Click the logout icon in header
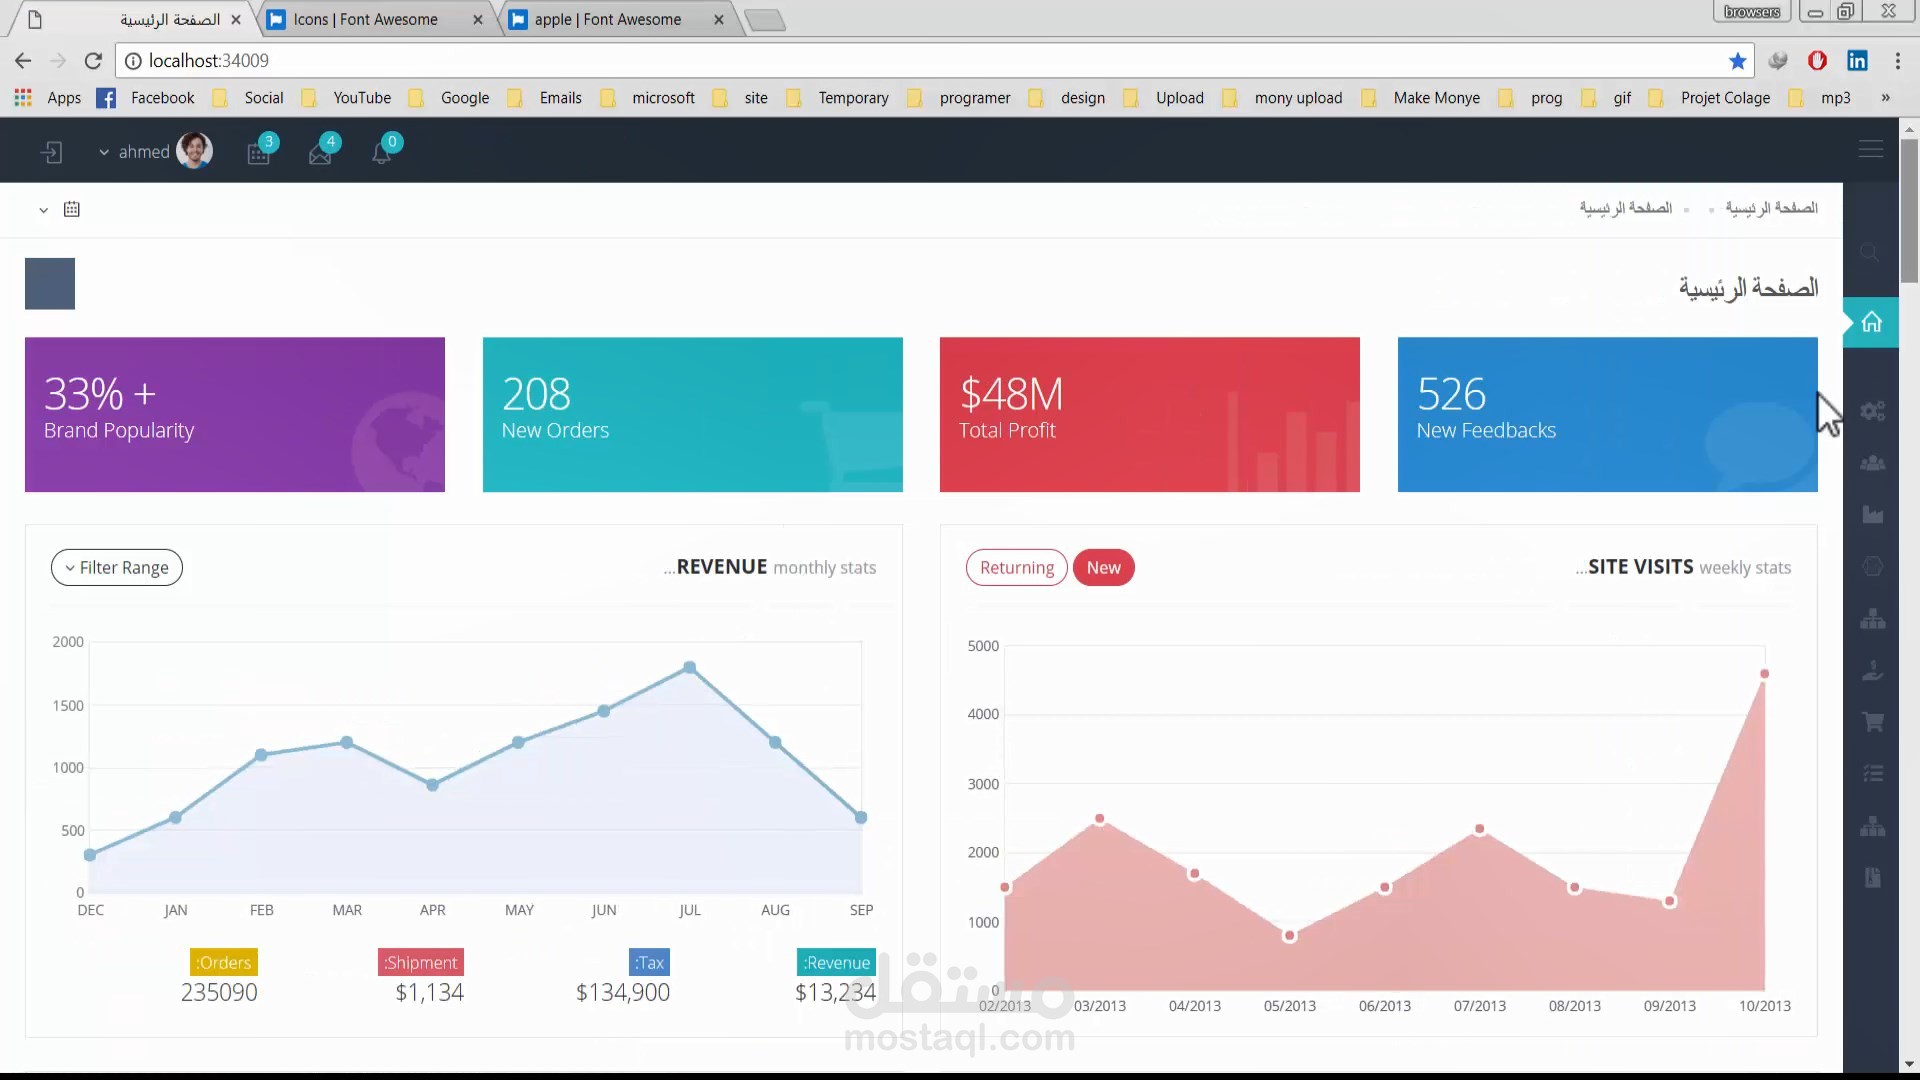 (52, 152)
